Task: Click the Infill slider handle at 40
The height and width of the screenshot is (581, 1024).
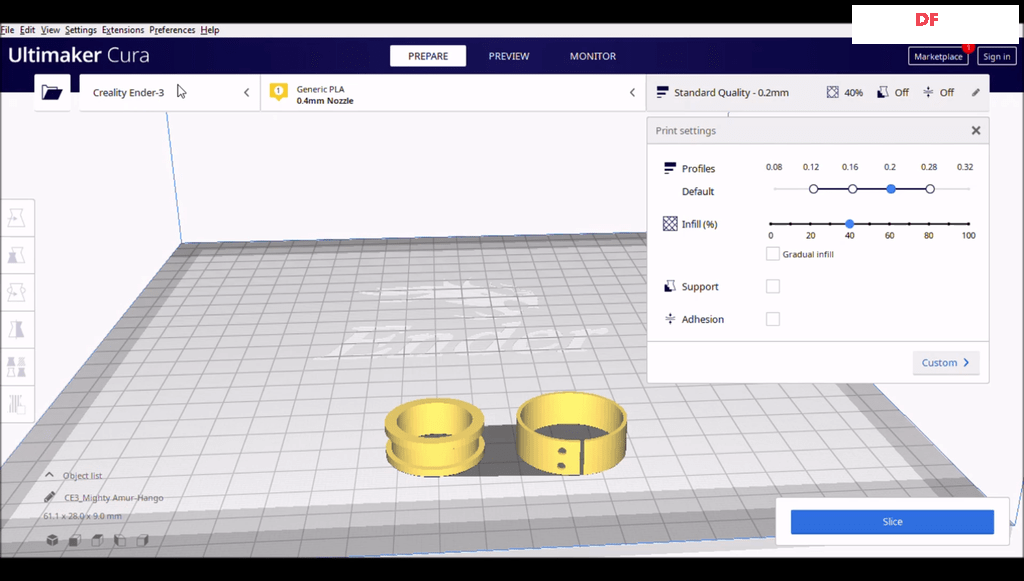Action: click(x=850, y=224)
